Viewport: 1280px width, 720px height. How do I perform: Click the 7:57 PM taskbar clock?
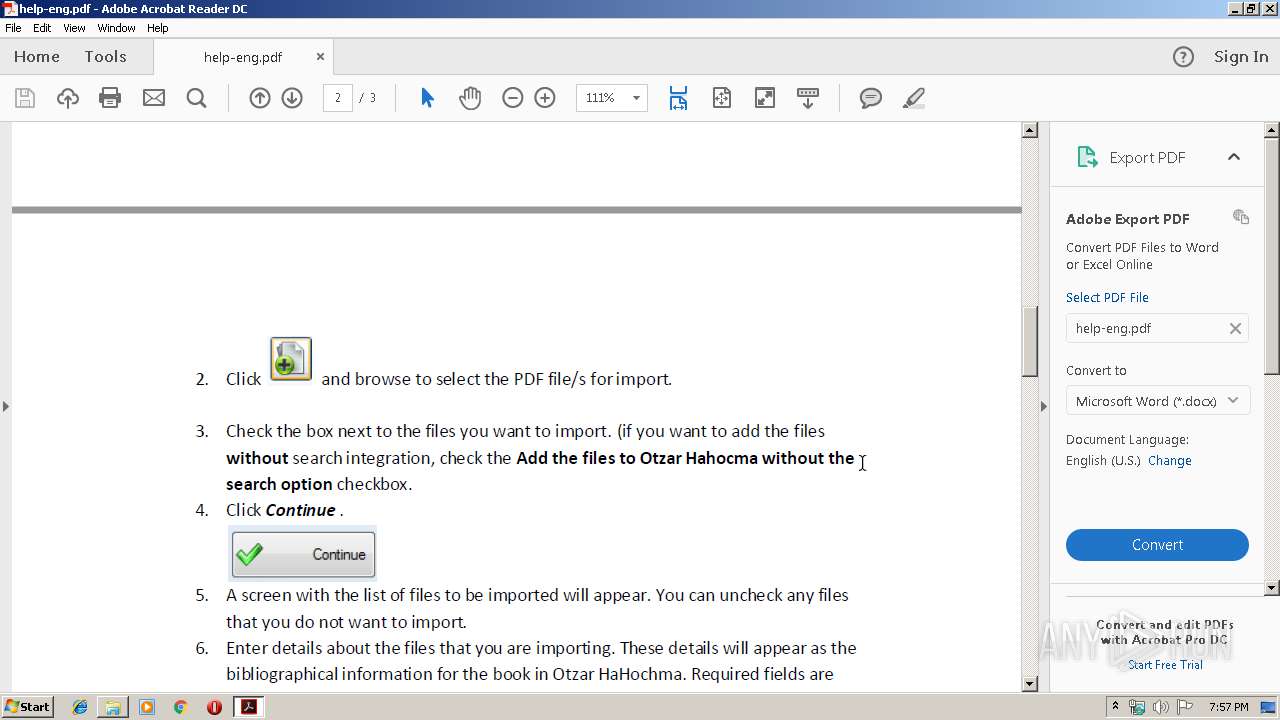point(1229,707)
